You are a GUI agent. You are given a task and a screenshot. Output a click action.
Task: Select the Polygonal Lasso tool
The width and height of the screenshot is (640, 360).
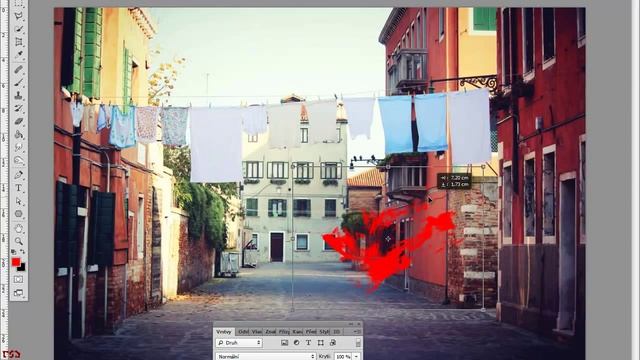click(18, 16)
